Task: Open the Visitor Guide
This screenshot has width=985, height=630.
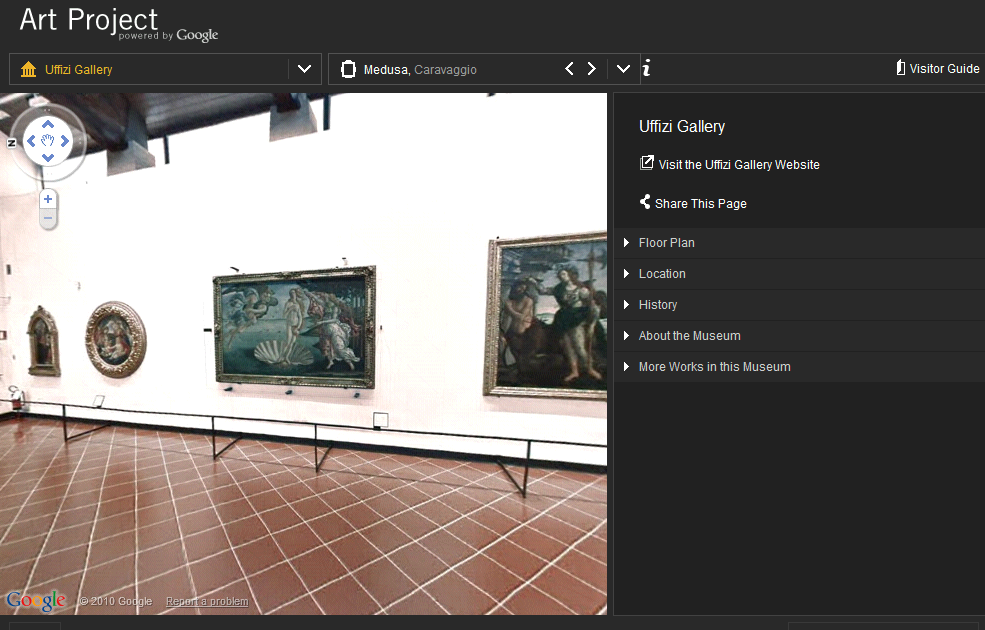Action: (x=937, y=68)
